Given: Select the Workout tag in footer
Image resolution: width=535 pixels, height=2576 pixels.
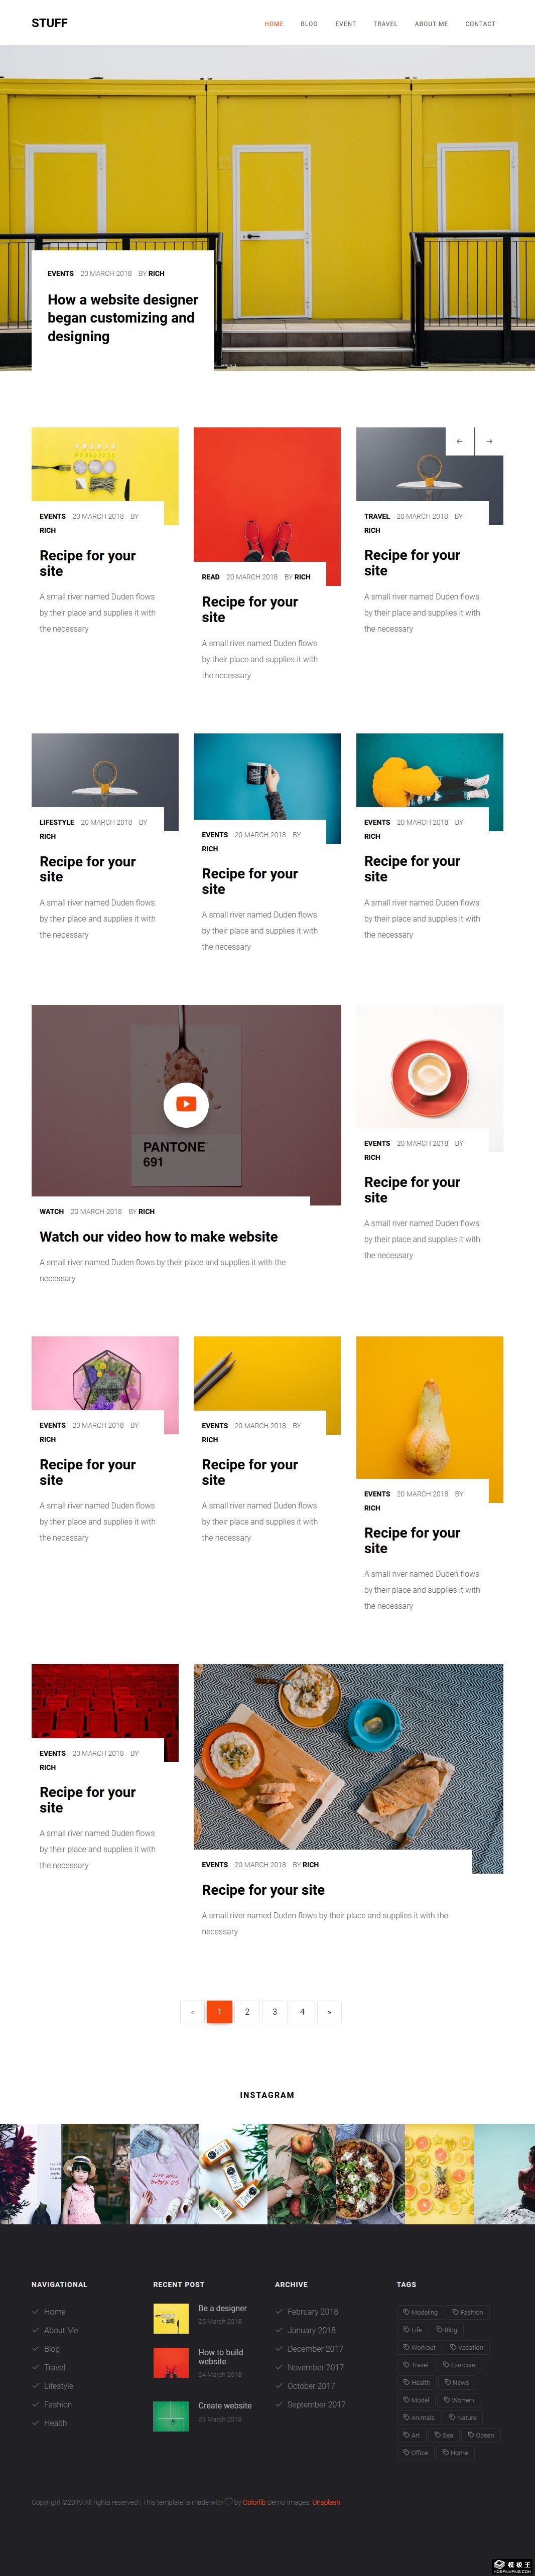Looking at the screenshot, I should pyautogui.click(x=419, y=2347).
